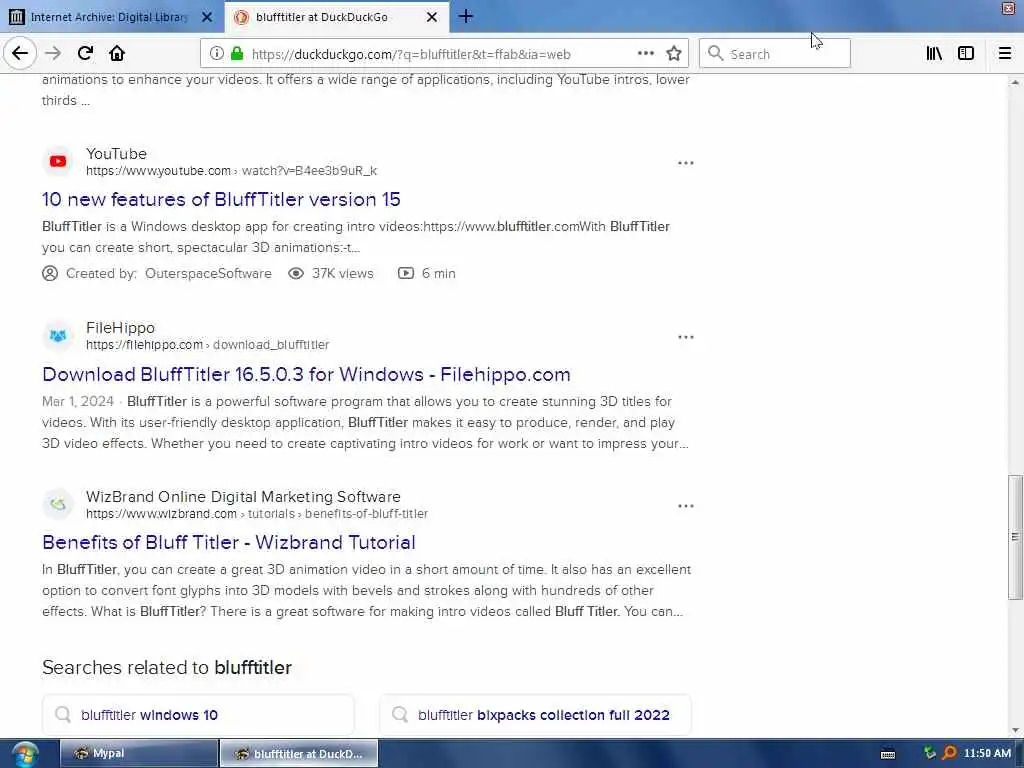Open the hamburger application menu
The height and width of the screenshot is (768, 1024).
[x=1004, y=54]
